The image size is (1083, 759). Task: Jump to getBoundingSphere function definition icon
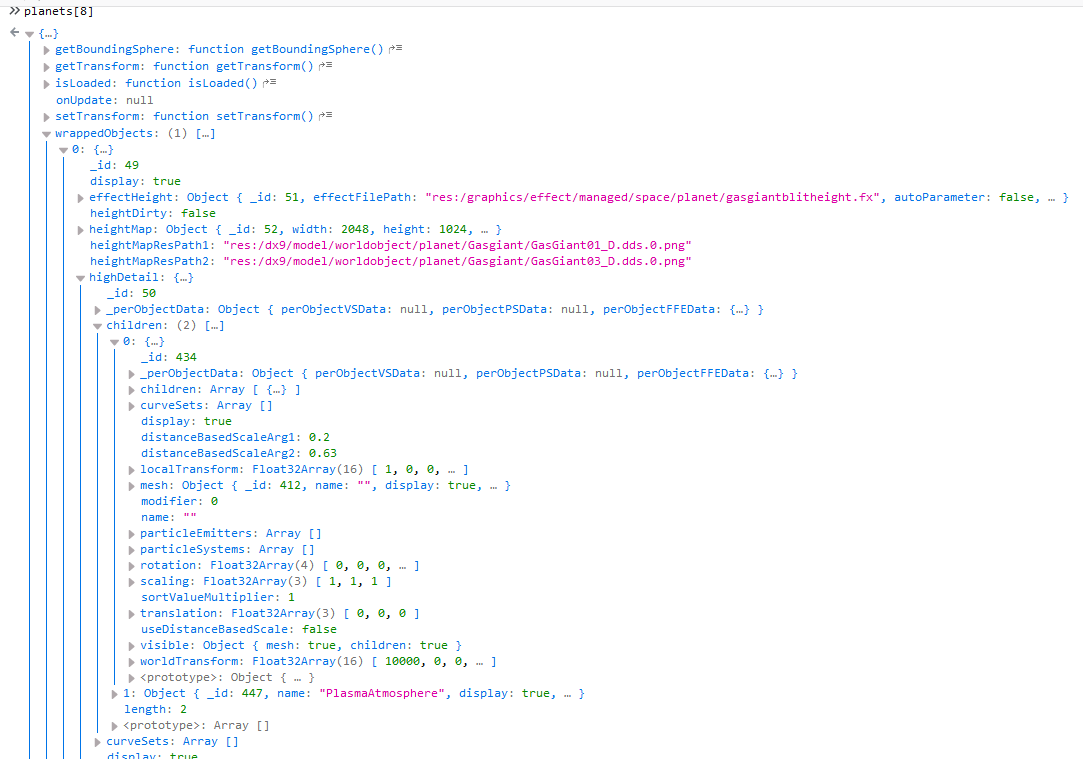396,49
